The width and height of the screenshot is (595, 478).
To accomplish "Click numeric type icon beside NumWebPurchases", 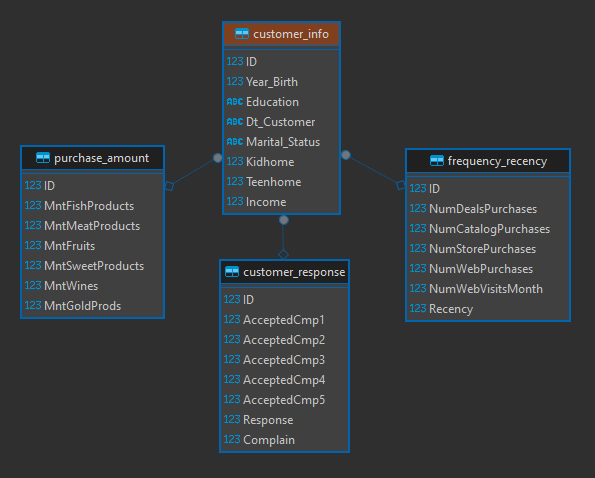I will [418, 268].
